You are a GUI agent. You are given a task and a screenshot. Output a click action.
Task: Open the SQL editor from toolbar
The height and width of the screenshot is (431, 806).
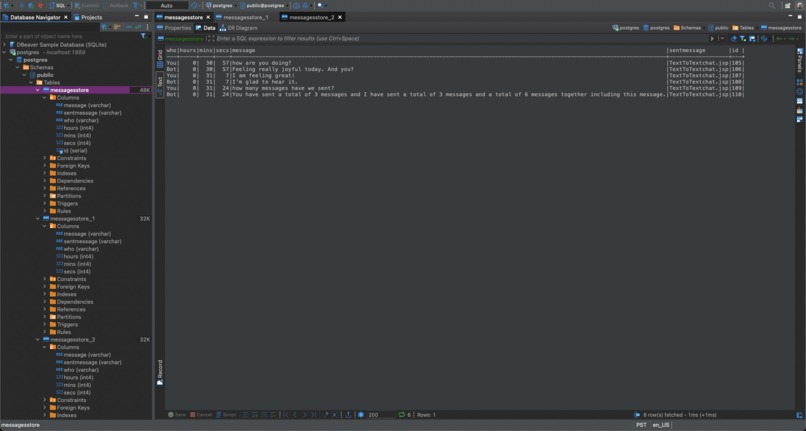coord(58,6)
